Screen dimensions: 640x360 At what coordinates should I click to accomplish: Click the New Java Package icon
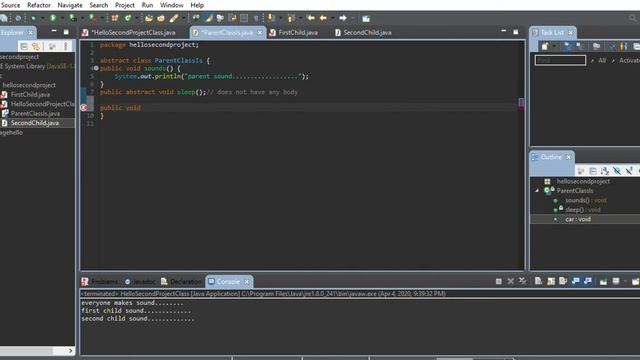tap(115, 18)
